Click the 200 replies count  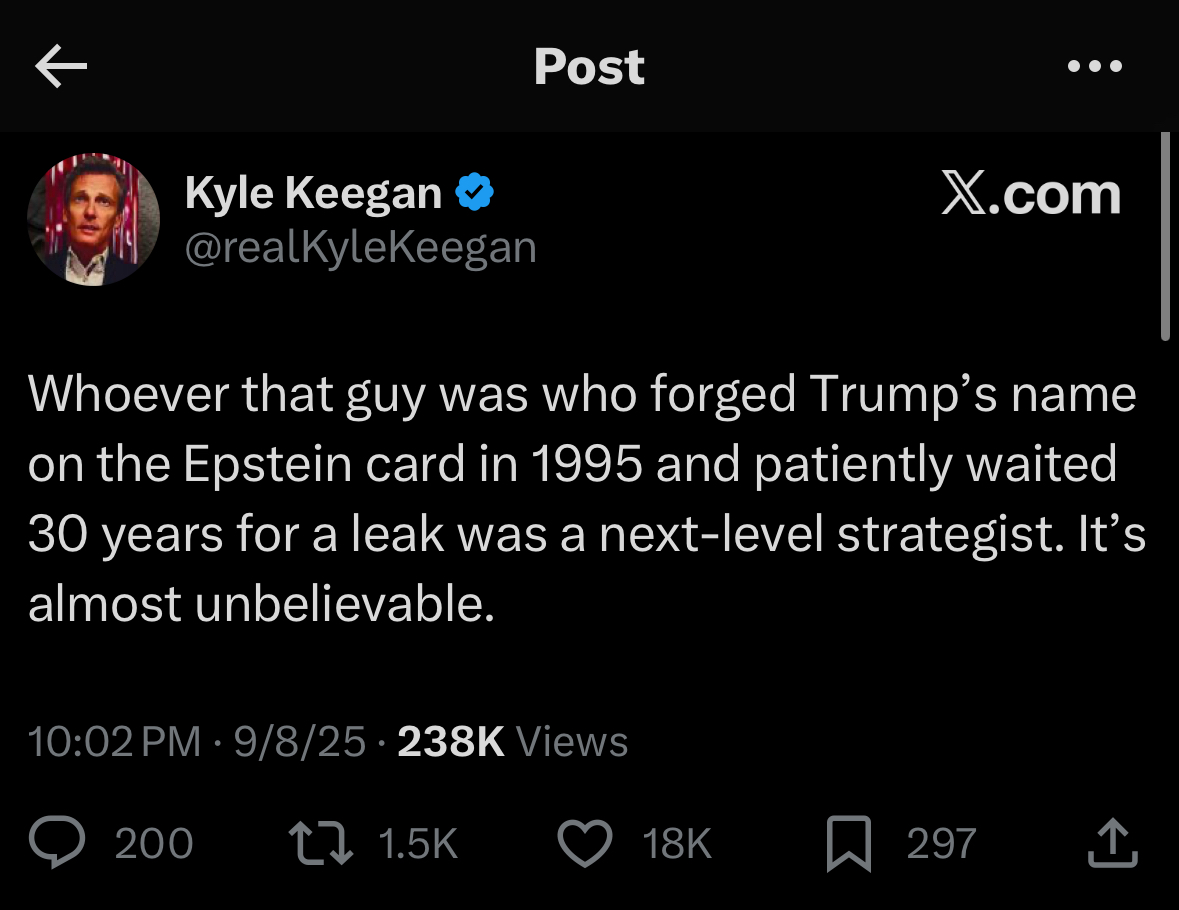tap(153, 843)
